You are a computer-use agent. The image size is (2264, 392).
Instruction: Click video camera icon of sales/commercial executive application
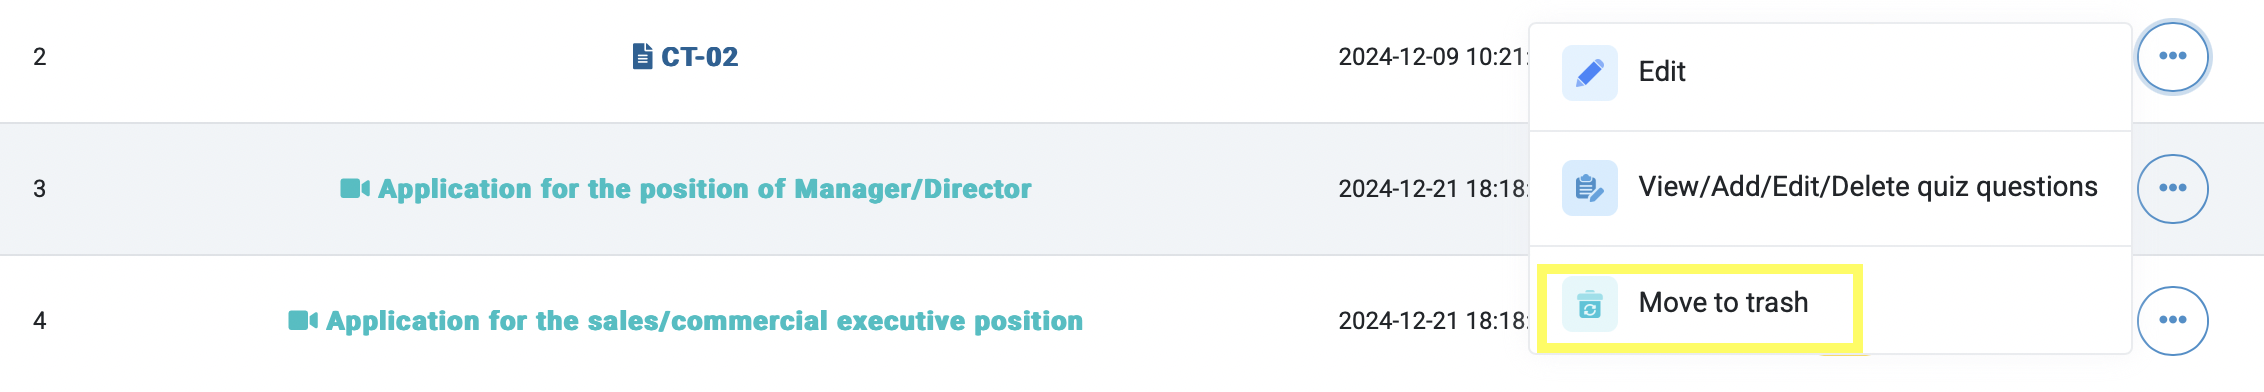pyautogui.click(x=303, y=320)
